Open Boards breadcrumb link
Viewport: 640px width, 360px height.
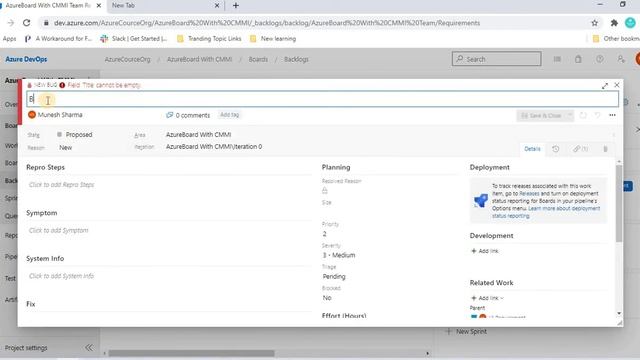point(258,59)
